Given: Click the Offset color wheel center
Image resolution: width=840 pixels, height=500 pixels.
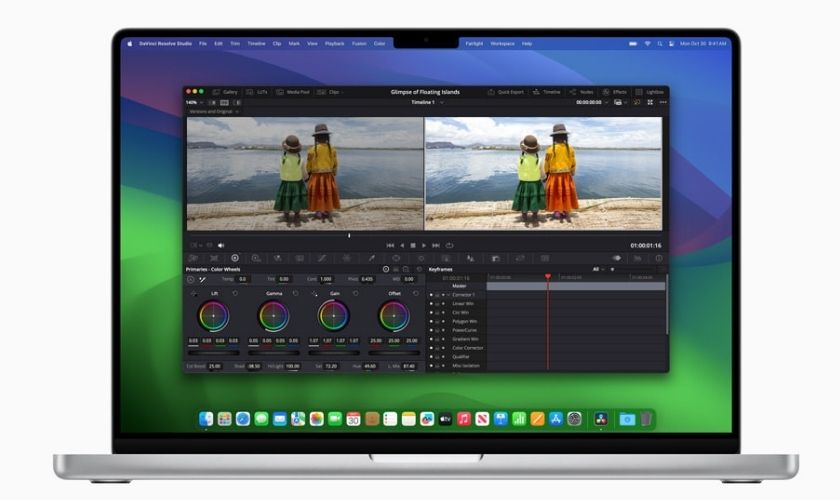Looking at the screenshot, I should pos(394,316).
